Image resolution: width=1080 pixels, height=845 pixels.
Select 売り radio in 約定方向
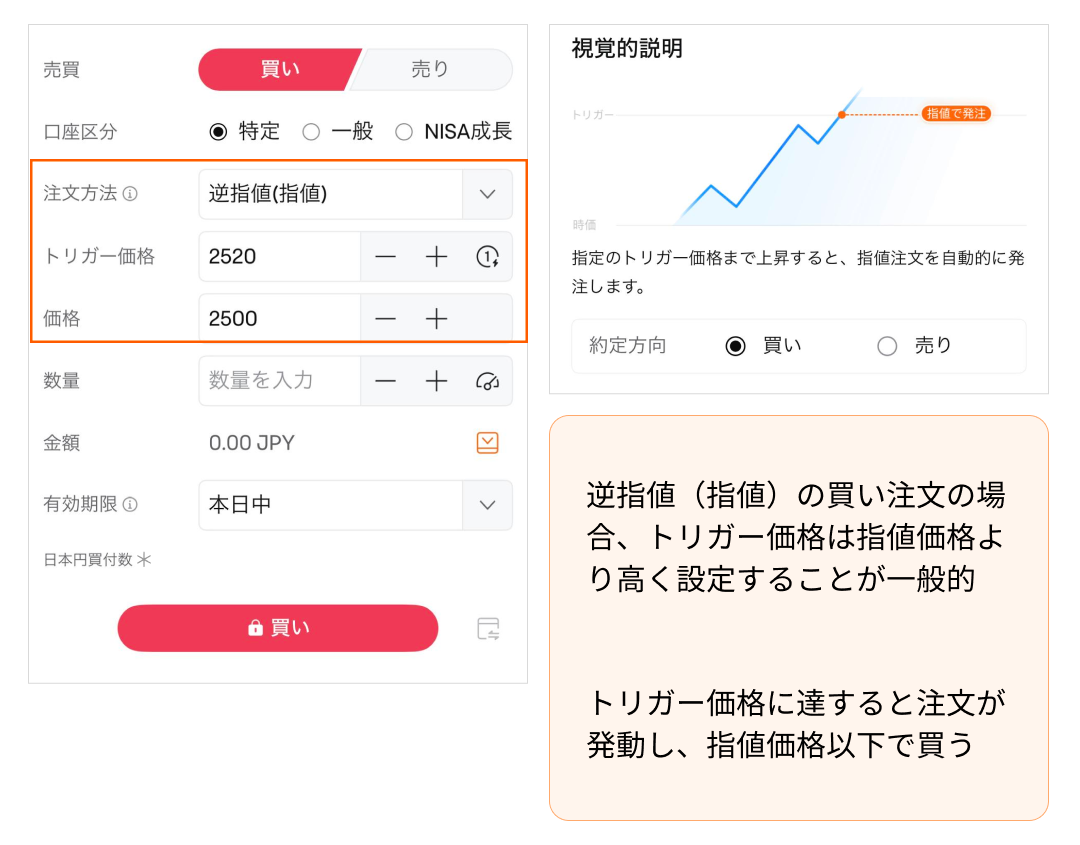pyautogui.click(x=887, y=346)
